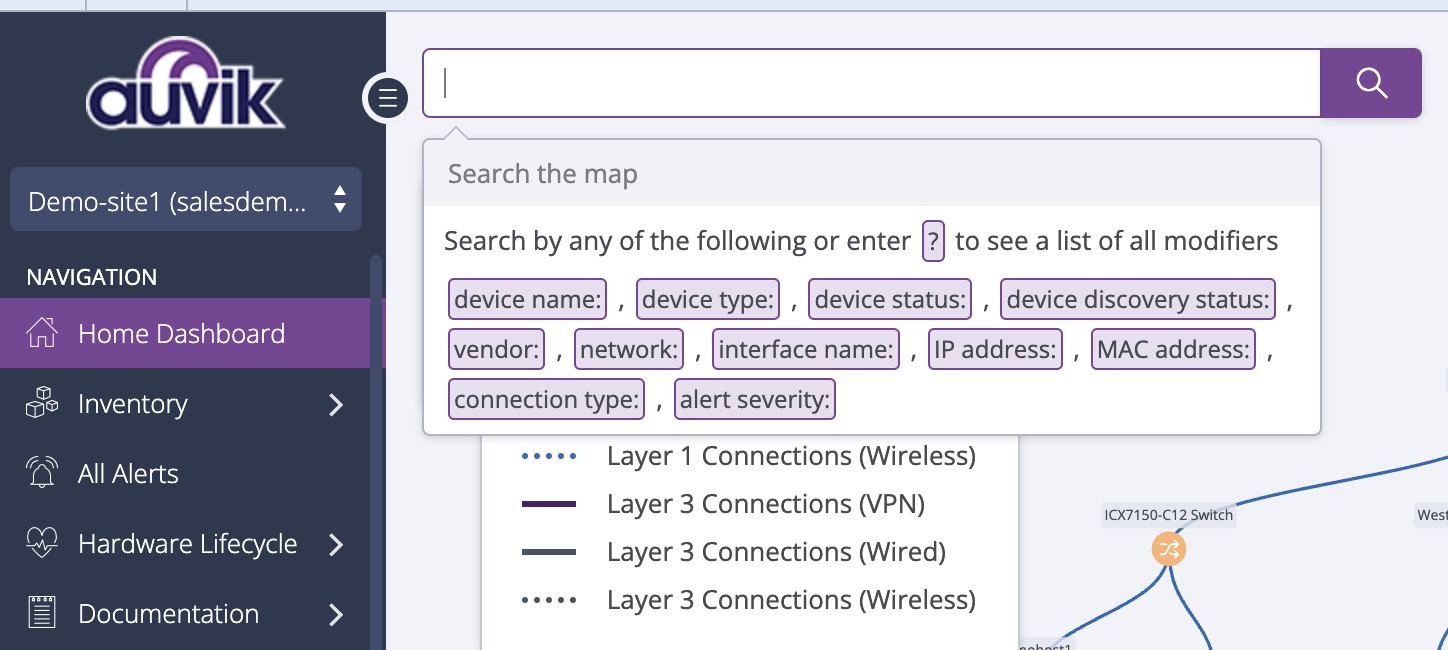Click the All Alerts bell icon
The height and width of the screenshot is (650, 1448).
42,473
